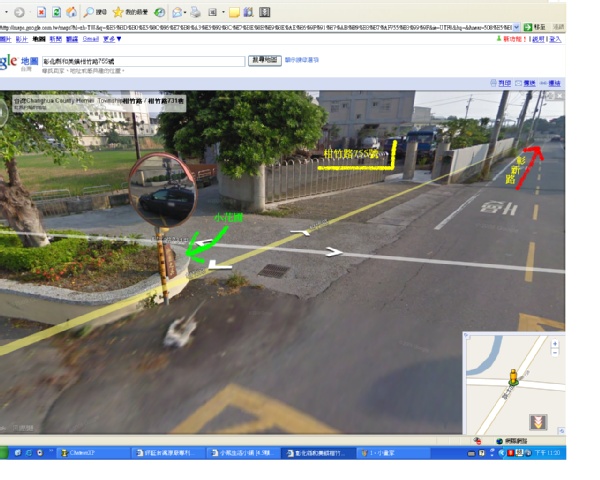Open the browser Search magnifier
The width and height of the screenshot is (600, 480).
click(88, 12)
